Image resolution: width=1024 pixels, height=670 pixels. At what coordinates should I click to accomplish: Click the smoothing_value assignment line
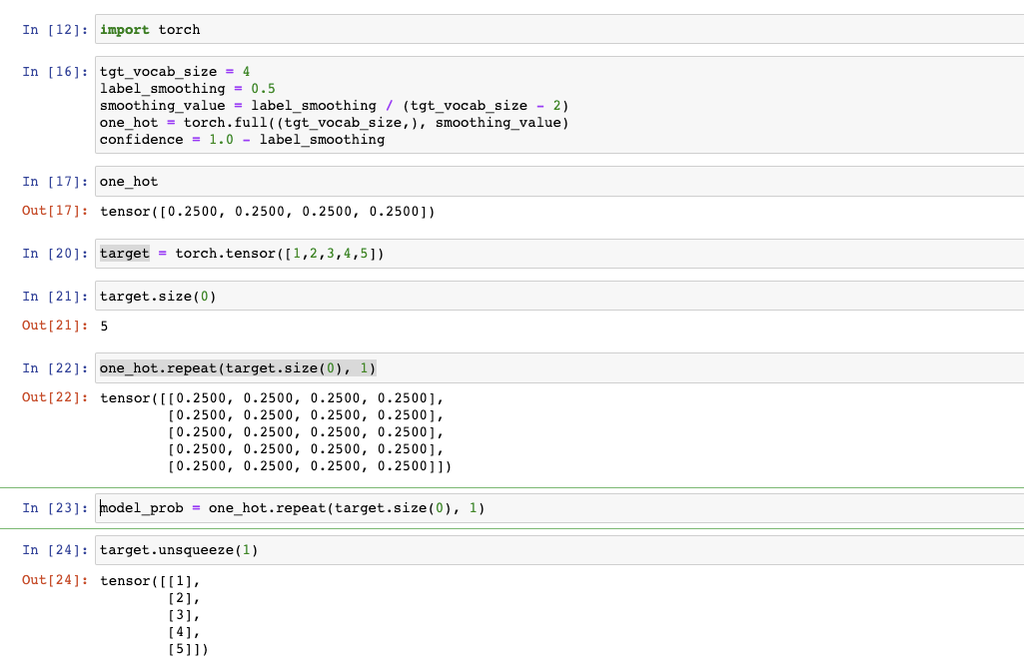click(334, 106)
